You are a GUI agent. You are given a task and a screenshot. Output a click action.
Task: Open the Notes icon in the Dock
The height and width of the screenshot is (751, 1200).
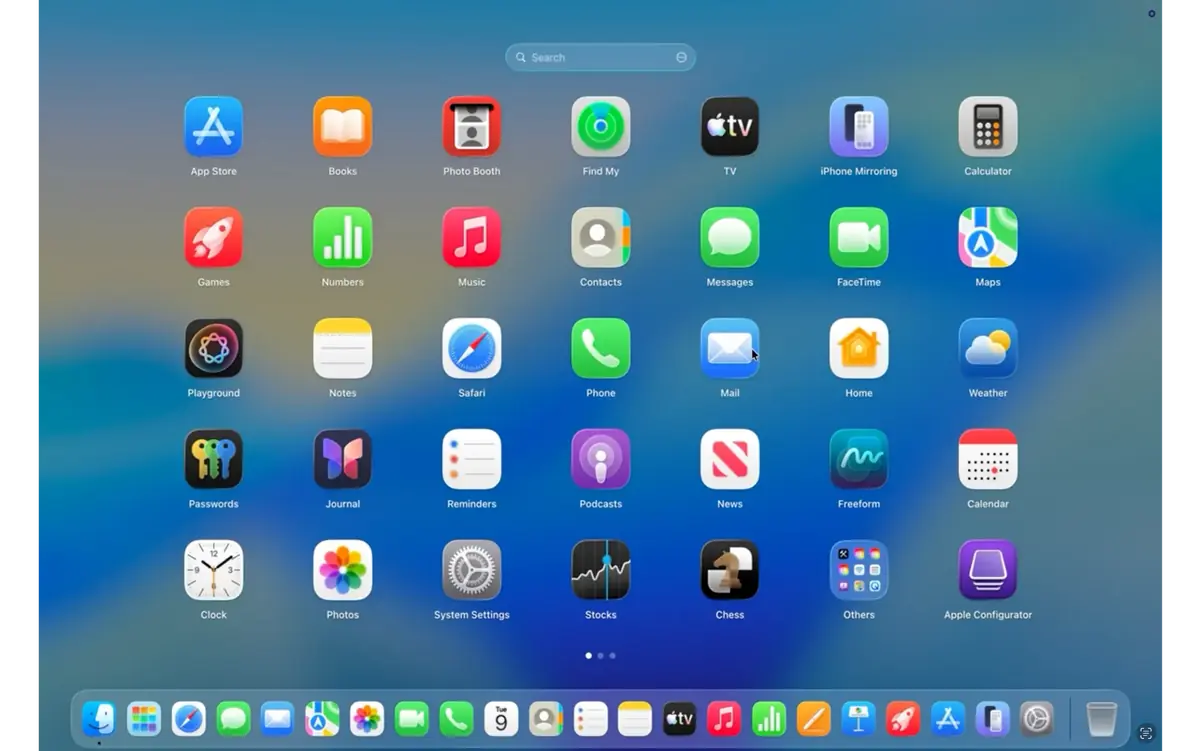635,719
